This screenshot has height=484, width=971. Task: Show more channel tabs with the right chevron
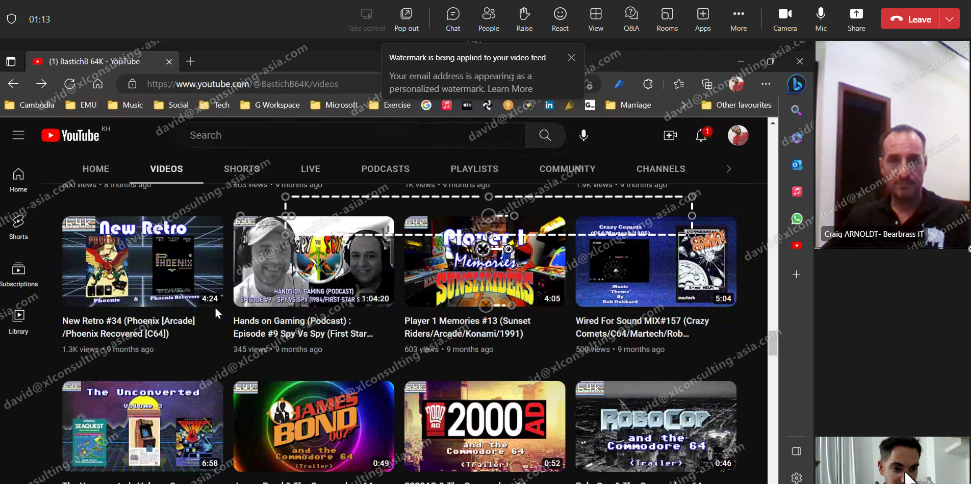728,169
